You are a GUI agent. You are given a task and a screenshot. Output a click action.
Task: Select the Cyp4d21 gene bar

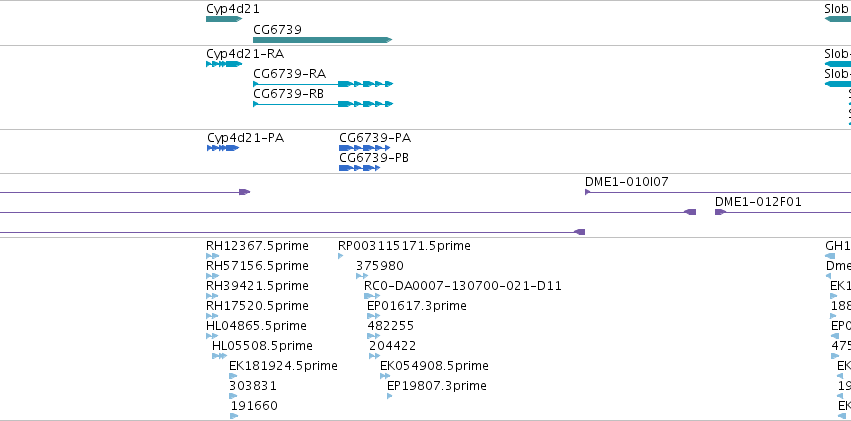[x=224, y=19]
